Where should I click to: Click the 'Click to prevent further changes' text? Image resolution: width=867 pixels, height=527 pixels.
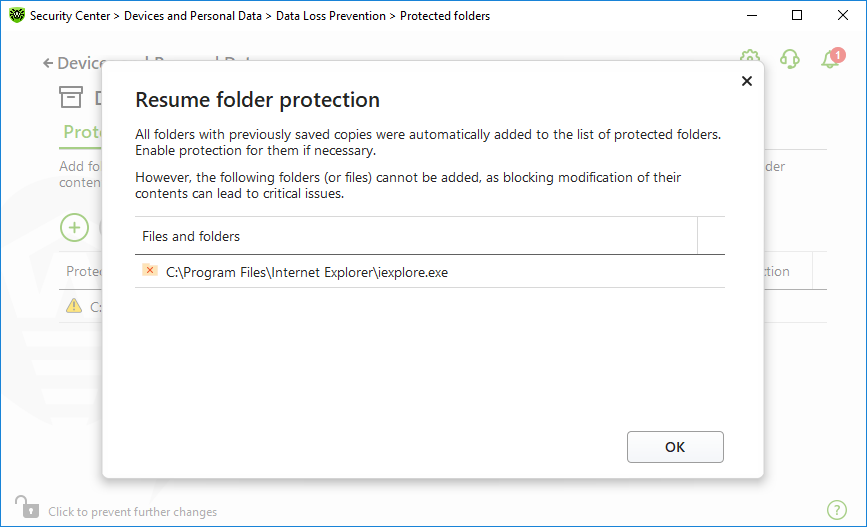(x=132, y=512)
